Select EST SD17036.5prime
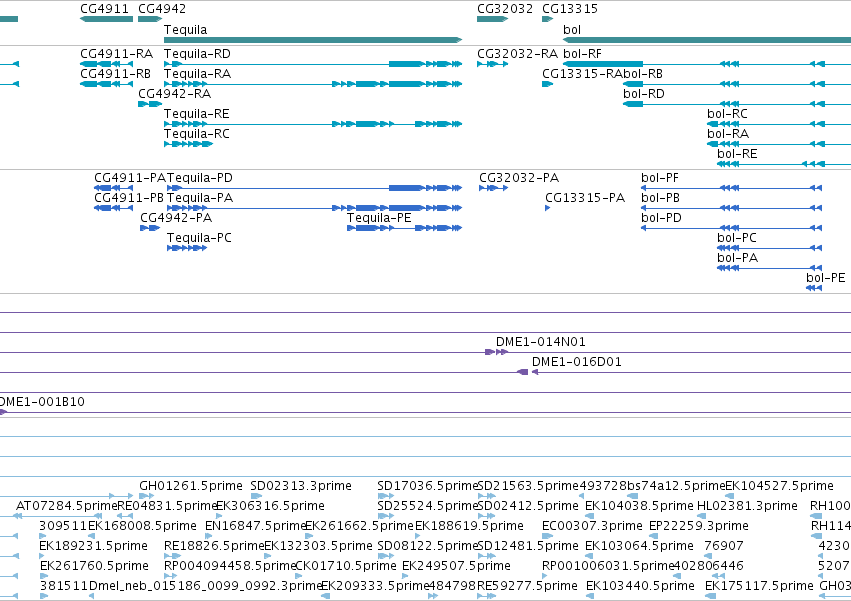This screenshot has height=601, width=851. pyautogui.click(x=386, y=496)
